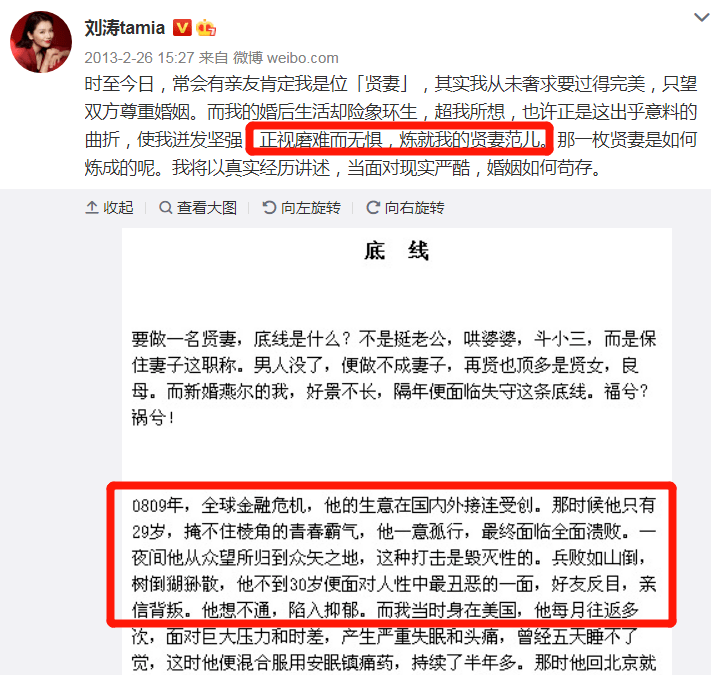
Task: Open full image via 查看大图
Action: tap(198, 208)
